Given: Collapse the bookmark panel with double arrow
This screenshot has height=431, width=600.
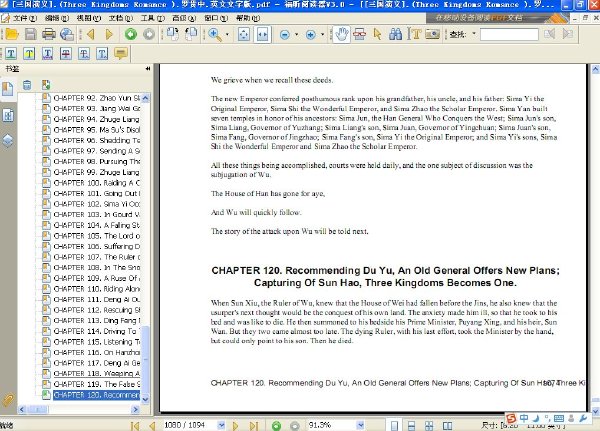Looking at the screenshot, I should pyautogui.click(x=148, y=69).
